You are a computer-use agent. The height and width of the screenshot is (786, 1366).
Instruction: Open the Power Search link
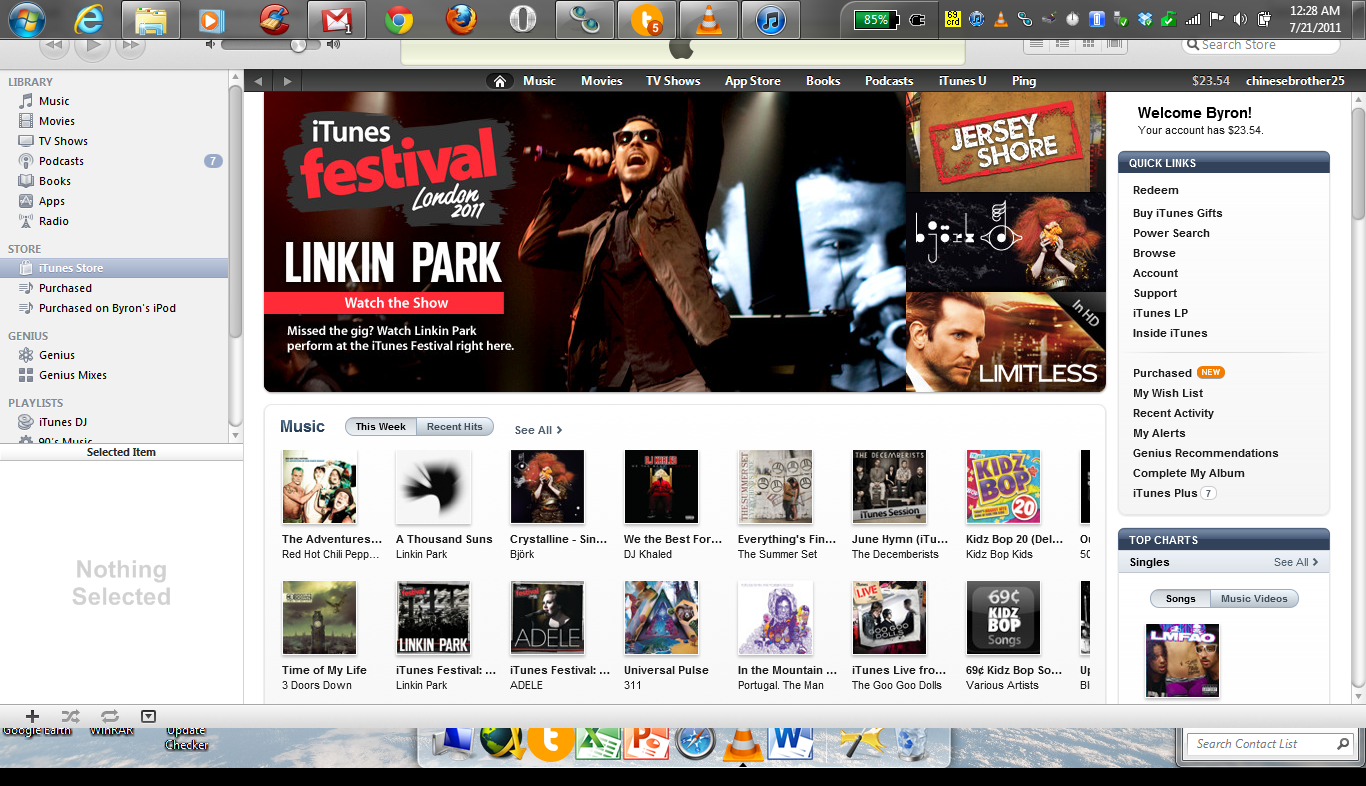1171,233
